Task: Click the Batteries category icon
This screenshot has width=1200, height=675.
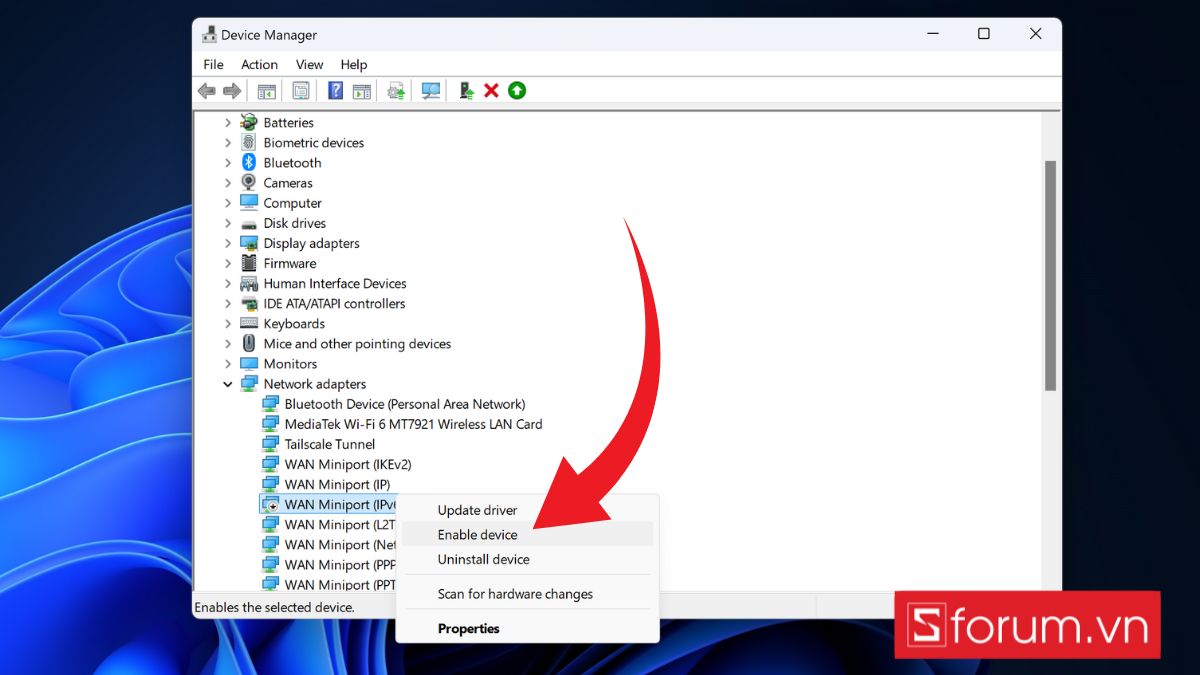Action: pos(249,122)
